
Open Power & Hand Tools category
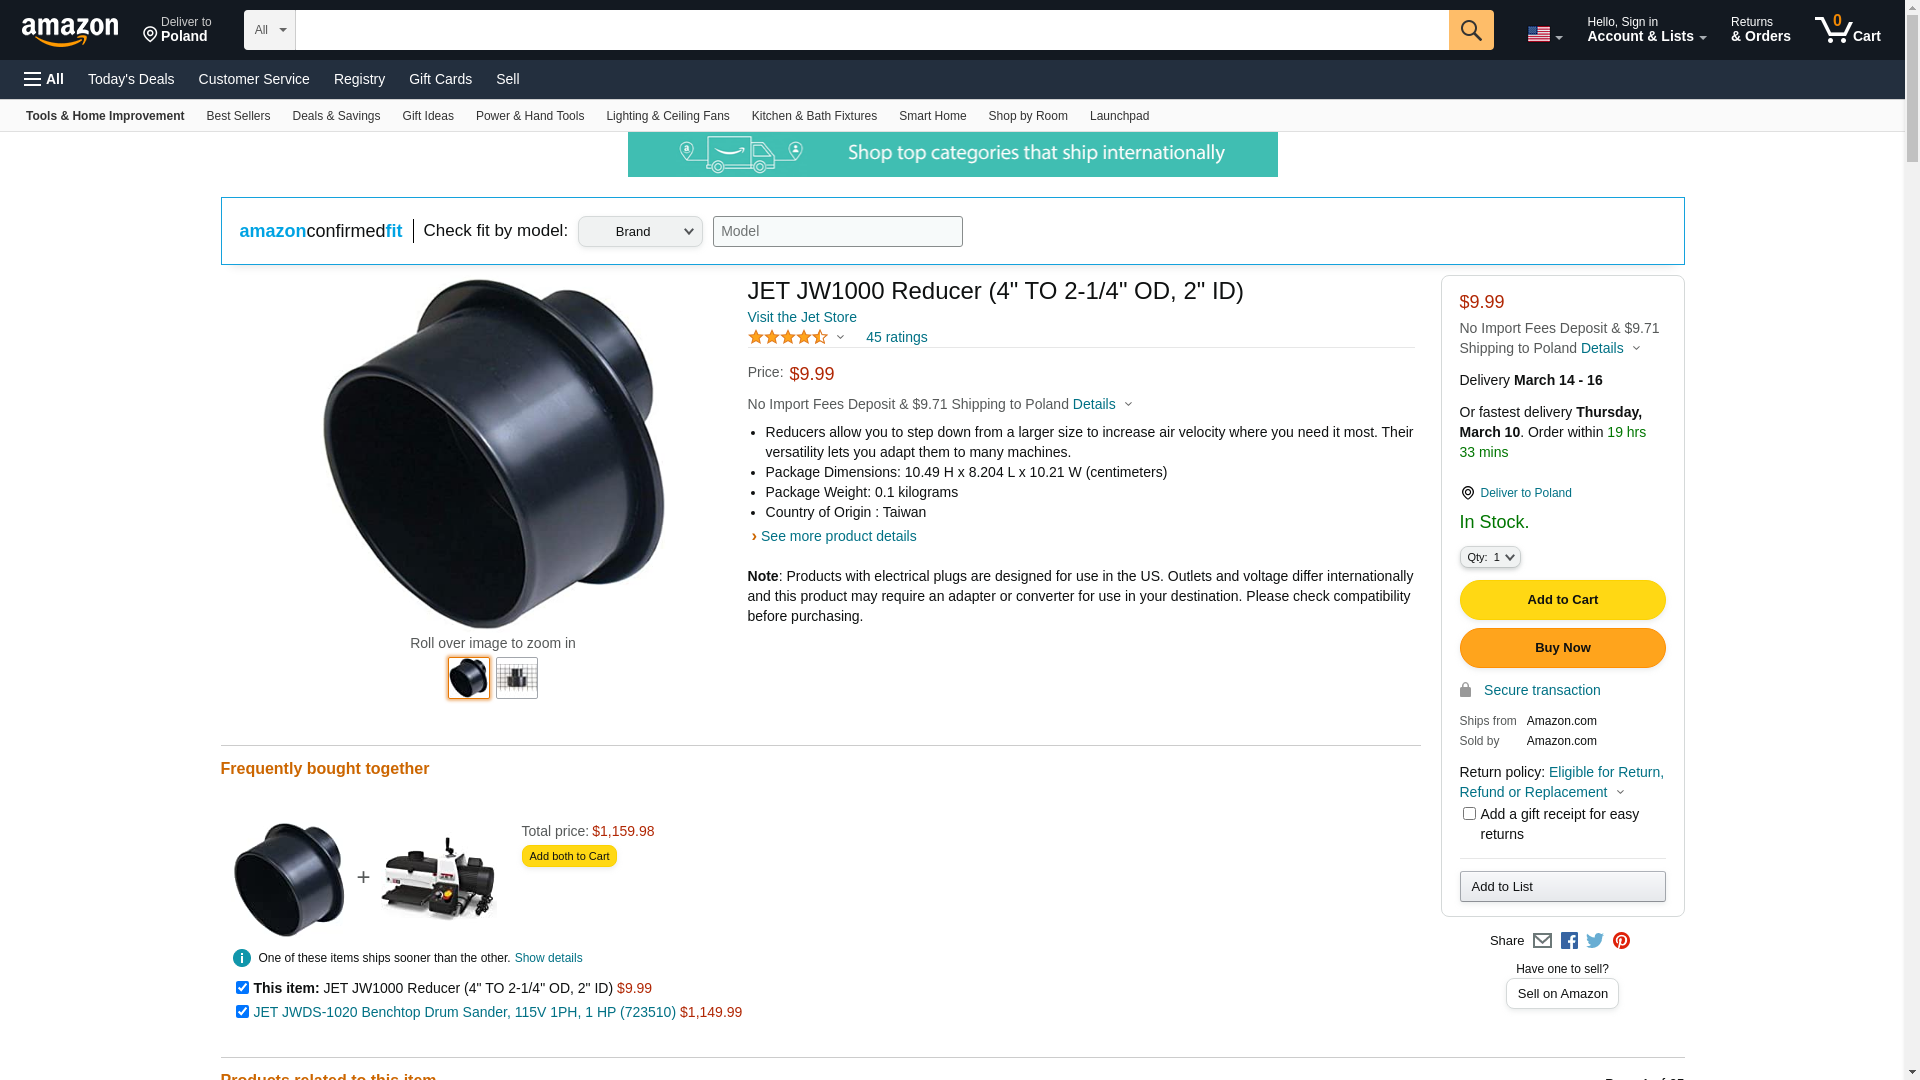pos(530,116)
